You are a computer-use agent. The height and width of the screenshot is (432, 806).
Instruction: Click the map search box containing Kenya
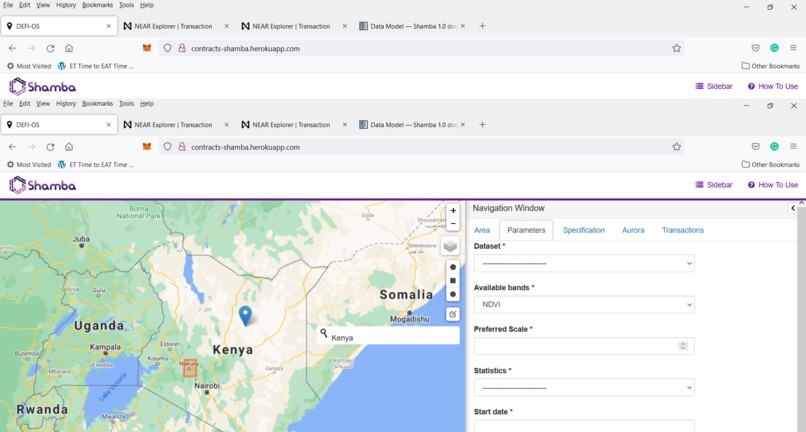pos(388,336)
